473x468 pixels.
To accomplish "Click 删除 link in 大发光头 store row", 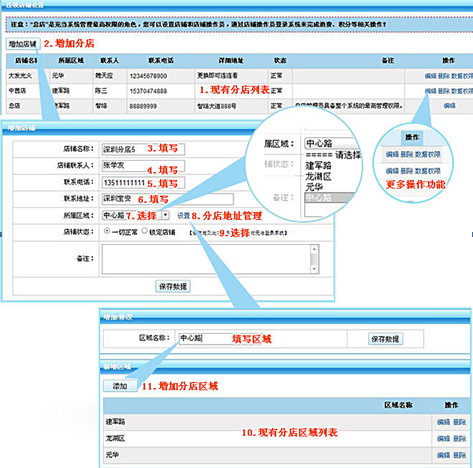I will (444, 76).
